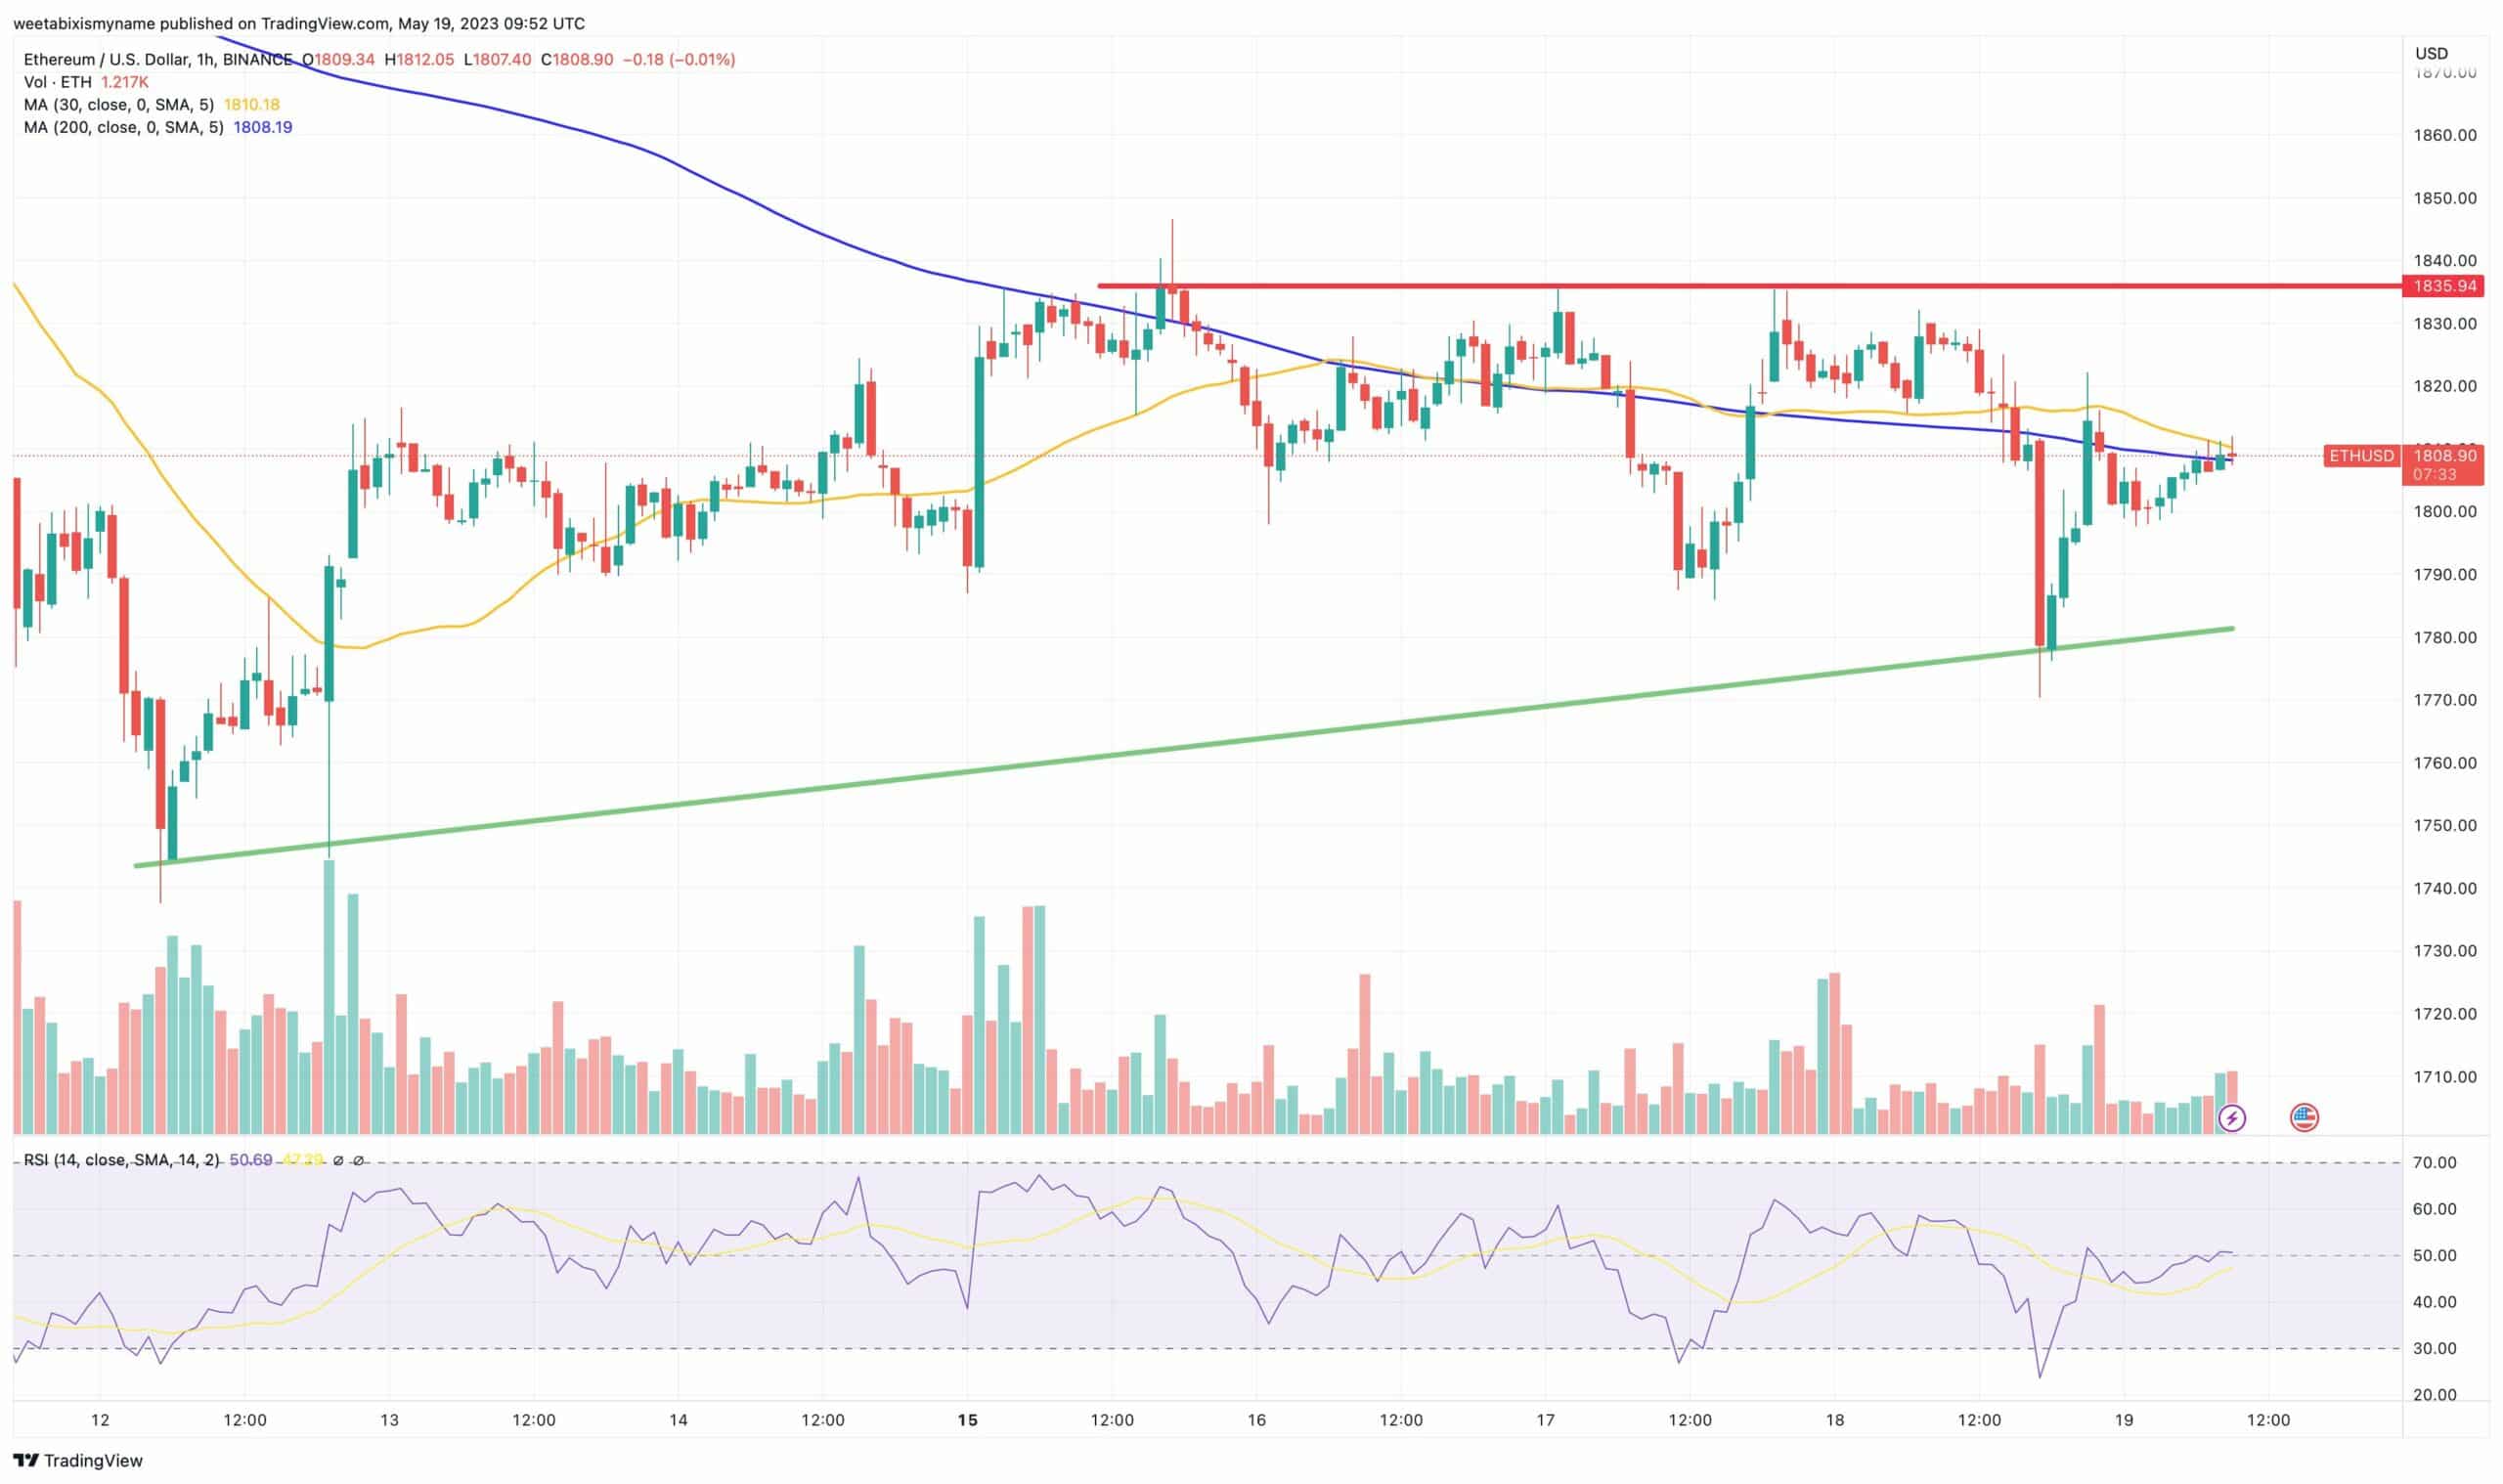Select the red horizontal resistance line

coord(1750,286)
